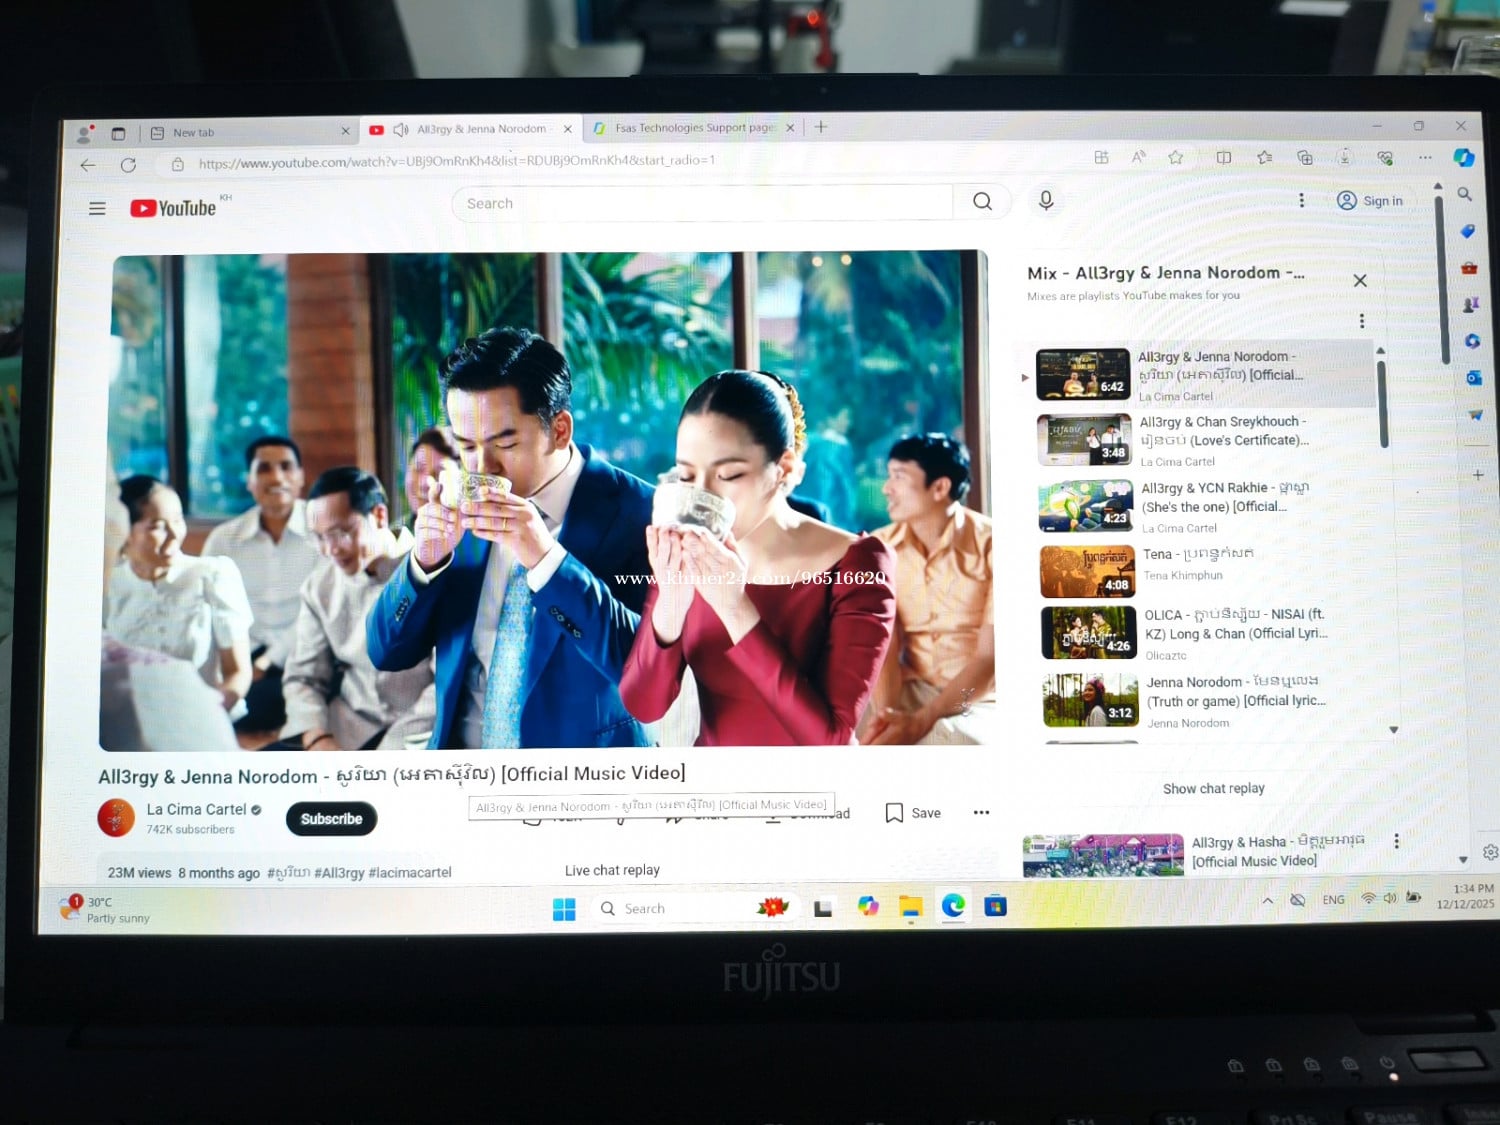Image resolution: width=1500 pixels, height=1125 pixels.
Task: Save the video to a playlist
Action: (913, 813)
